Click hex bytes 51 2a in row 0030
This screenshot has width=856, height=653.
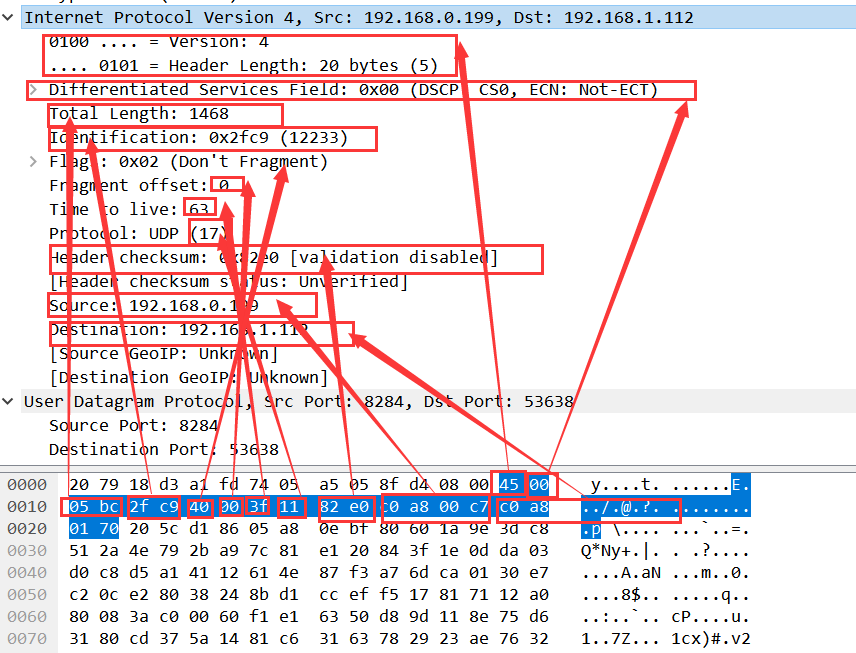point(94,551)
